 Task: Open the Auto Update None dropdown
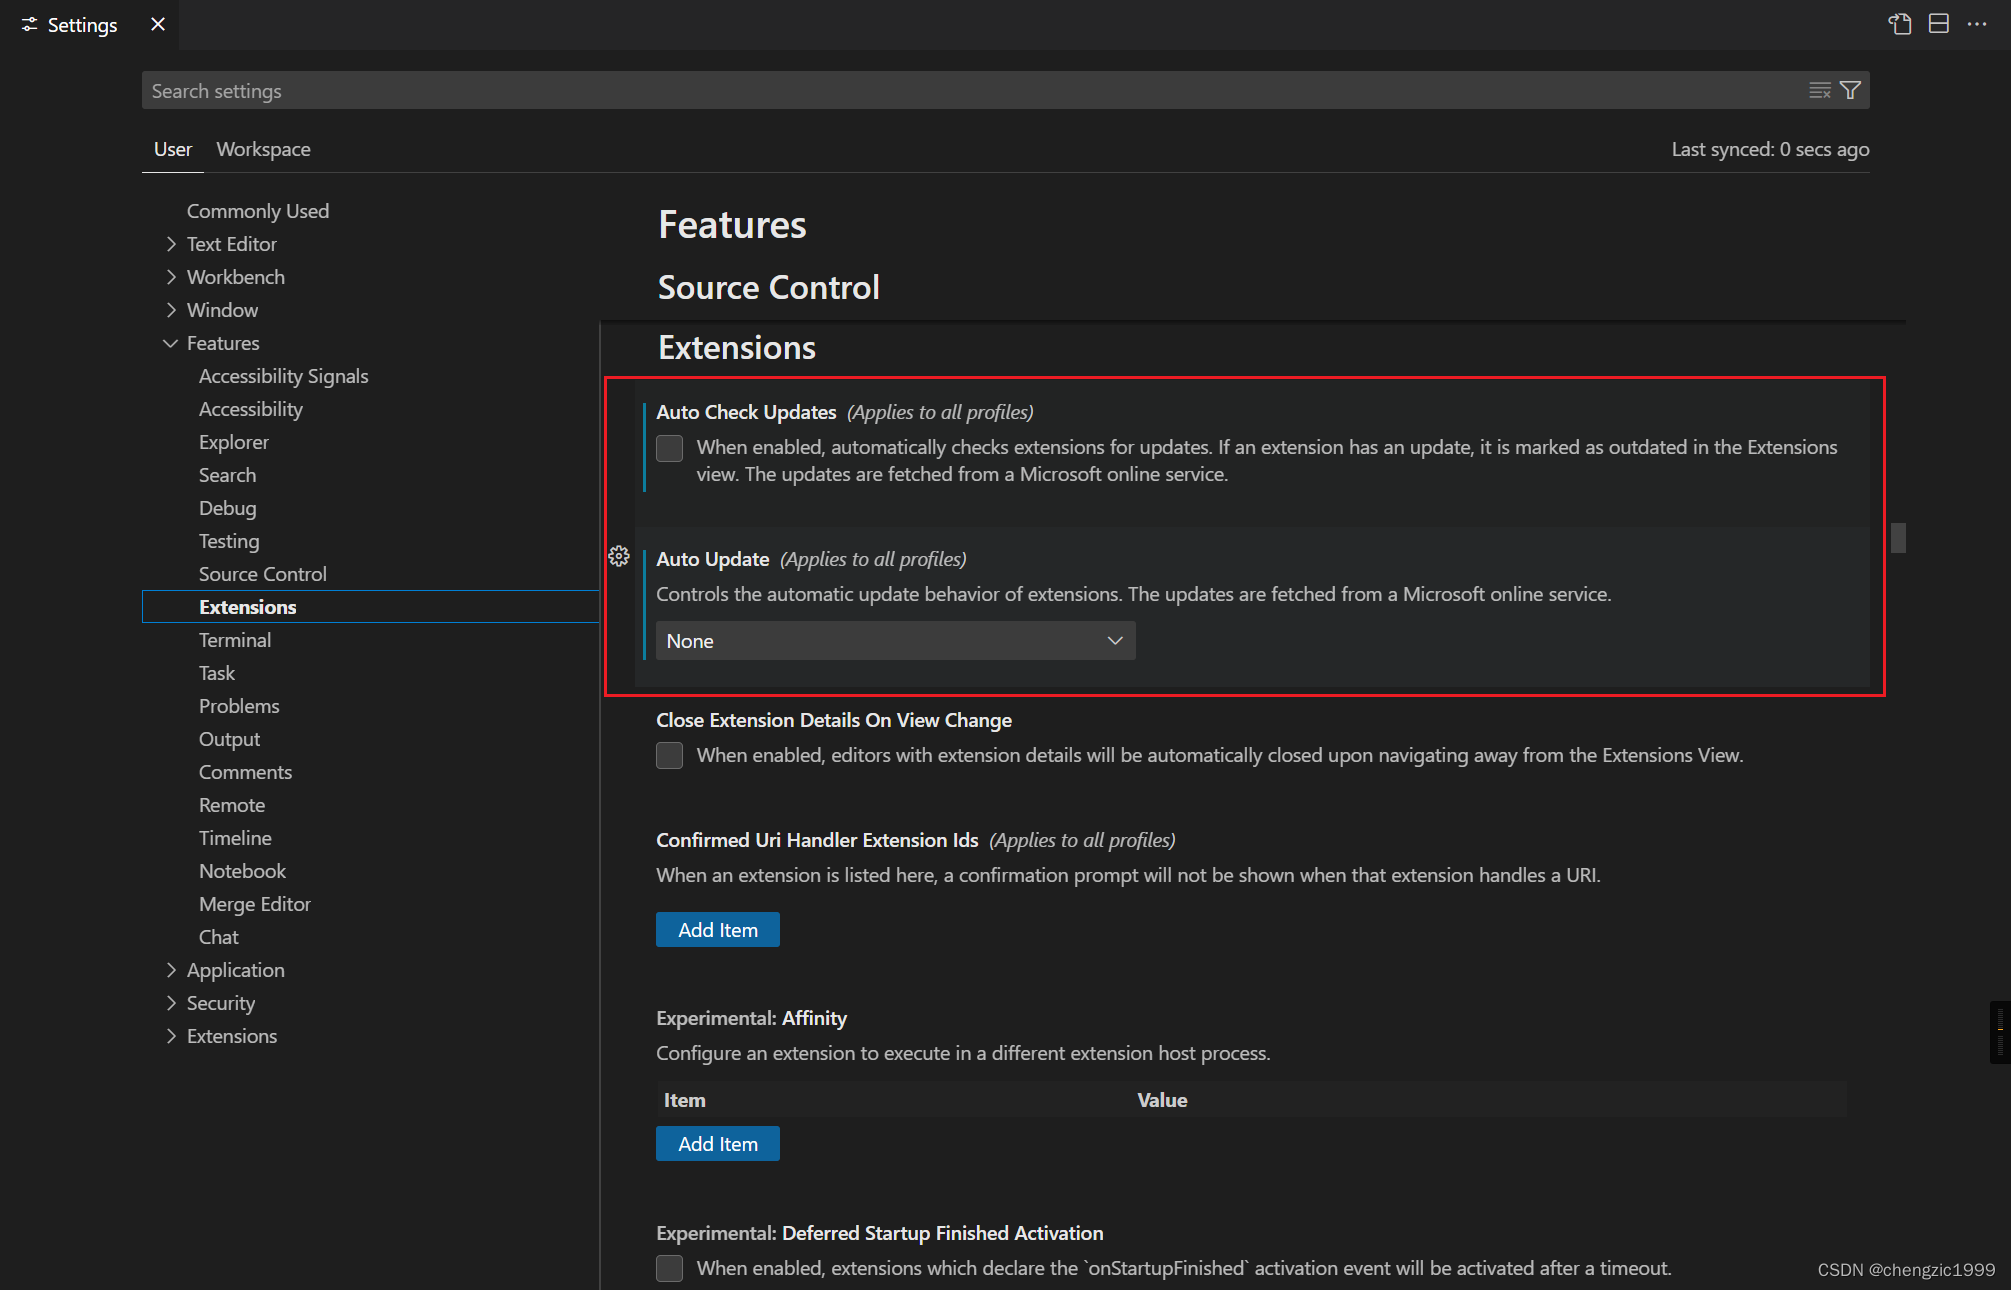895,641
